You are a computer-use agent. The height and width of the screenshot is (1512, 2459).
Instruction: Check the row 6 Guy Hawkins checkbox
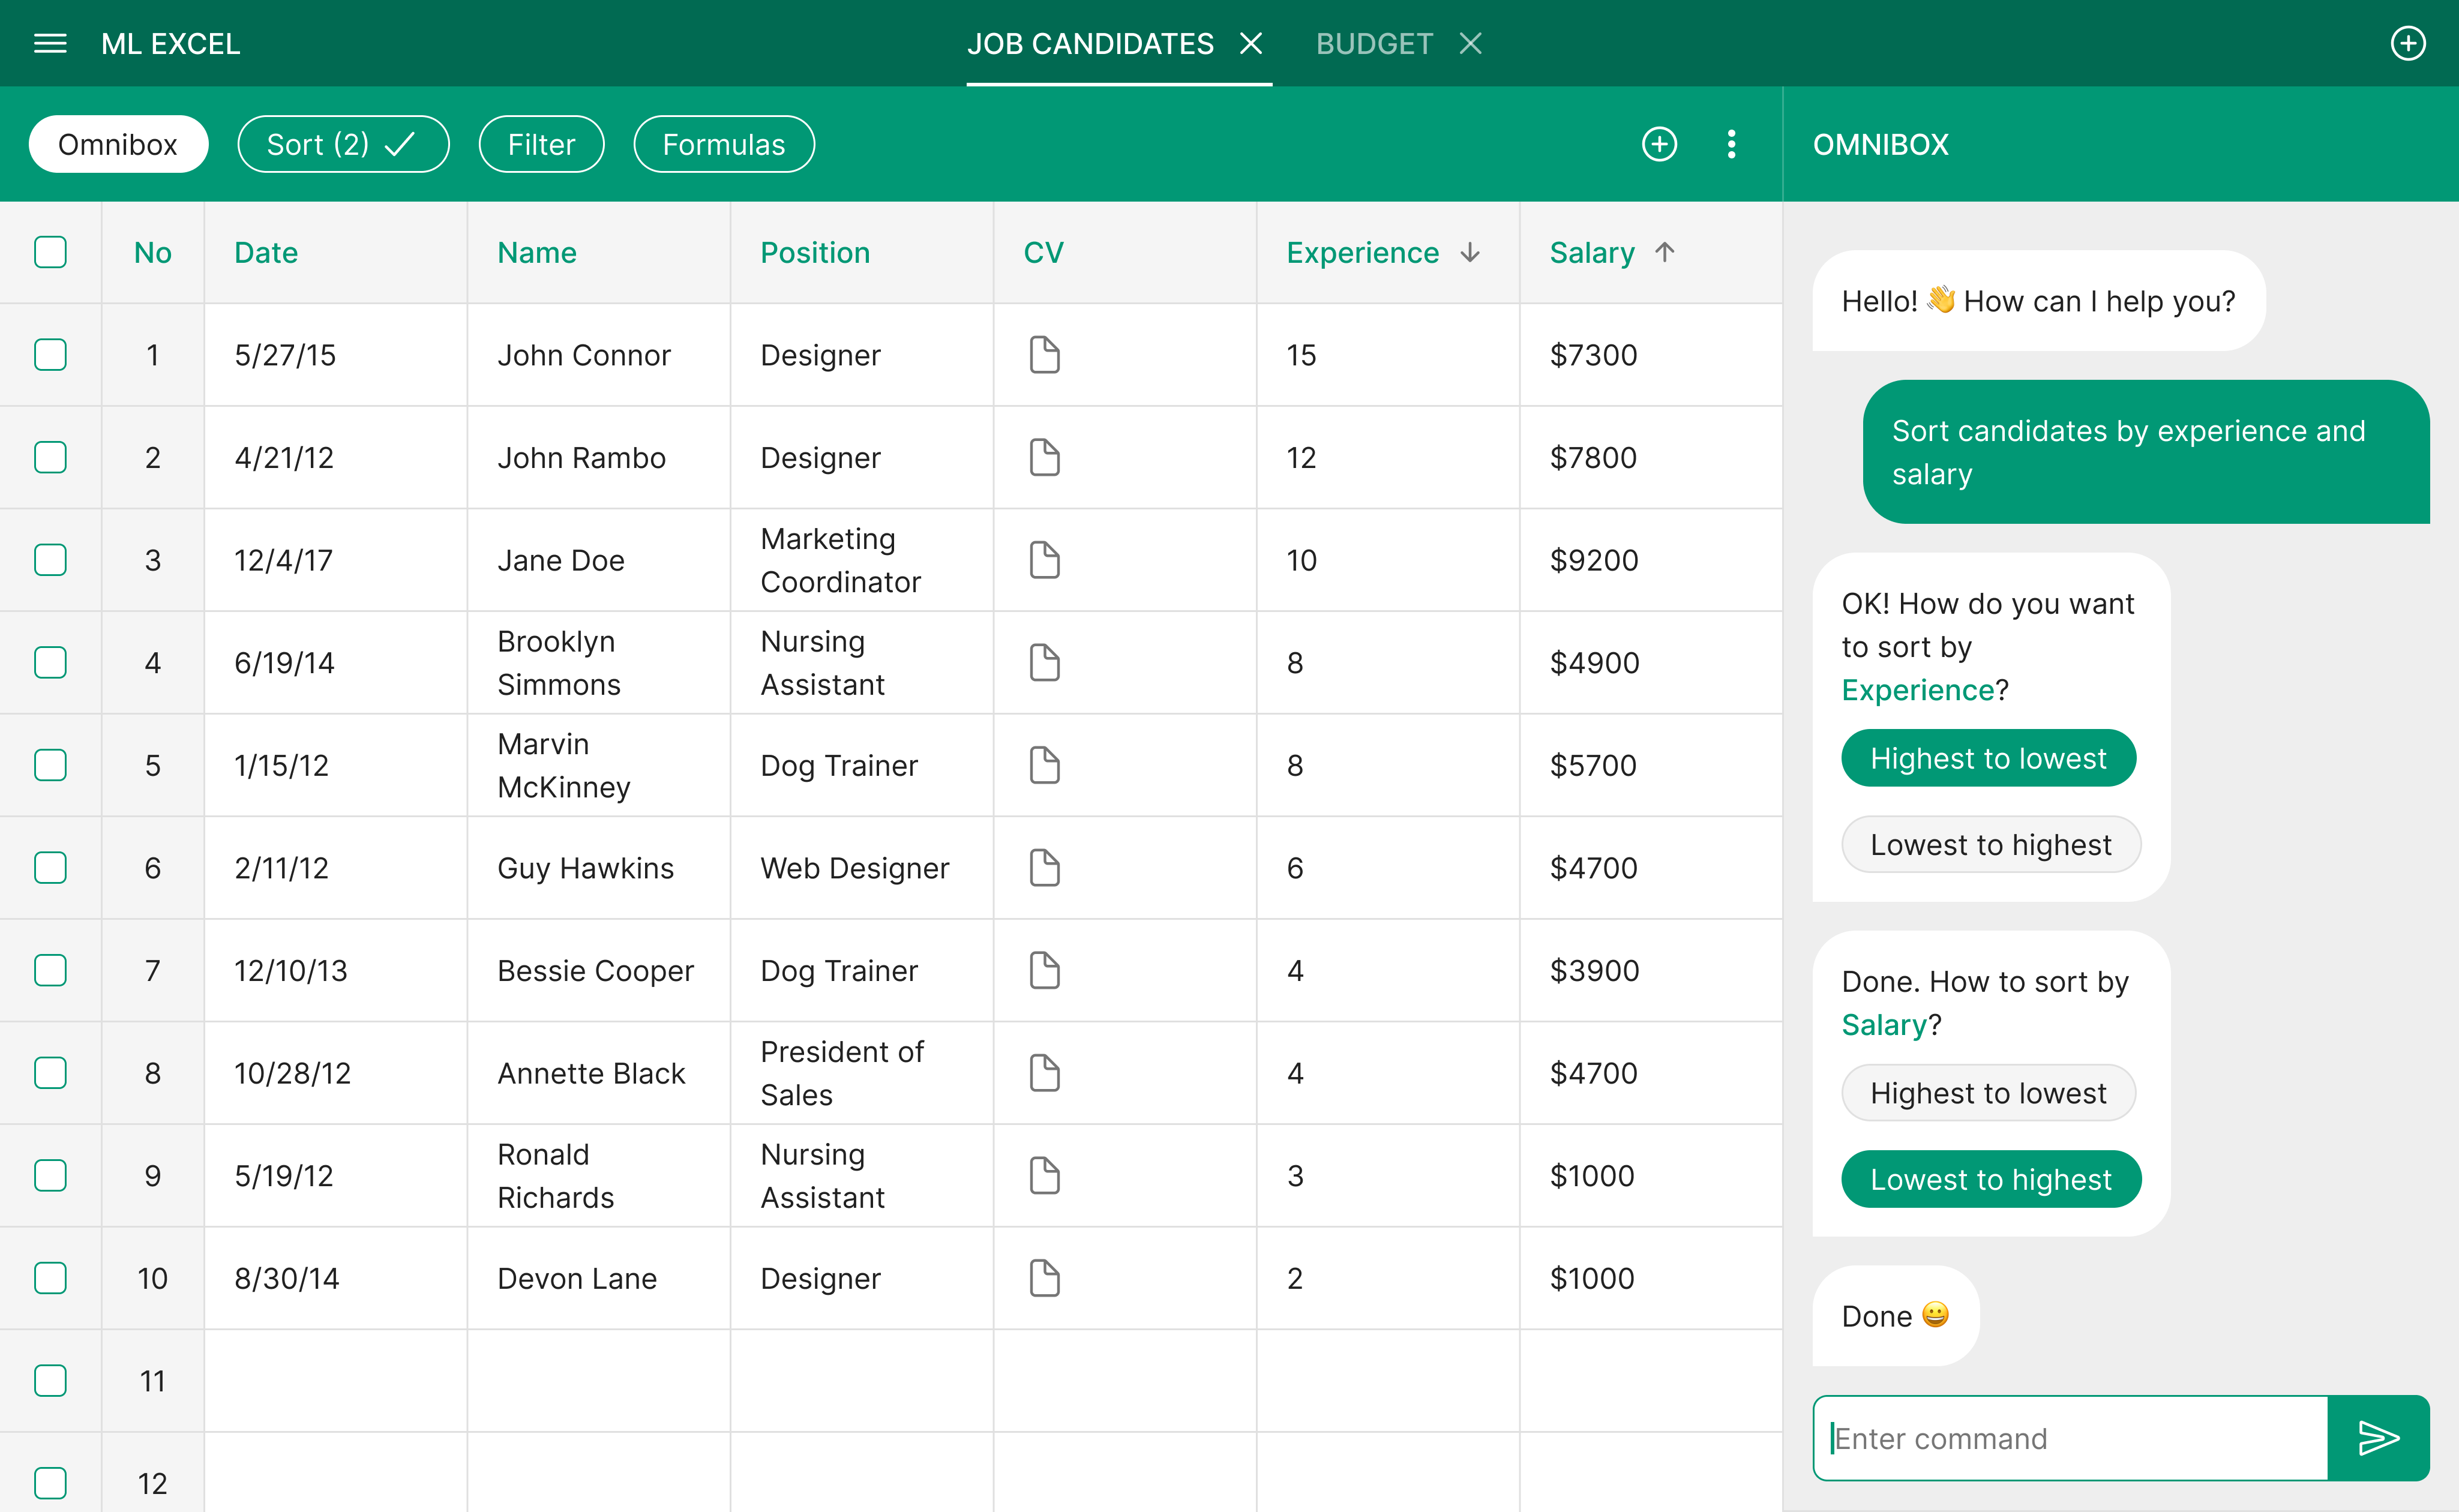click(x=50, y=868)
